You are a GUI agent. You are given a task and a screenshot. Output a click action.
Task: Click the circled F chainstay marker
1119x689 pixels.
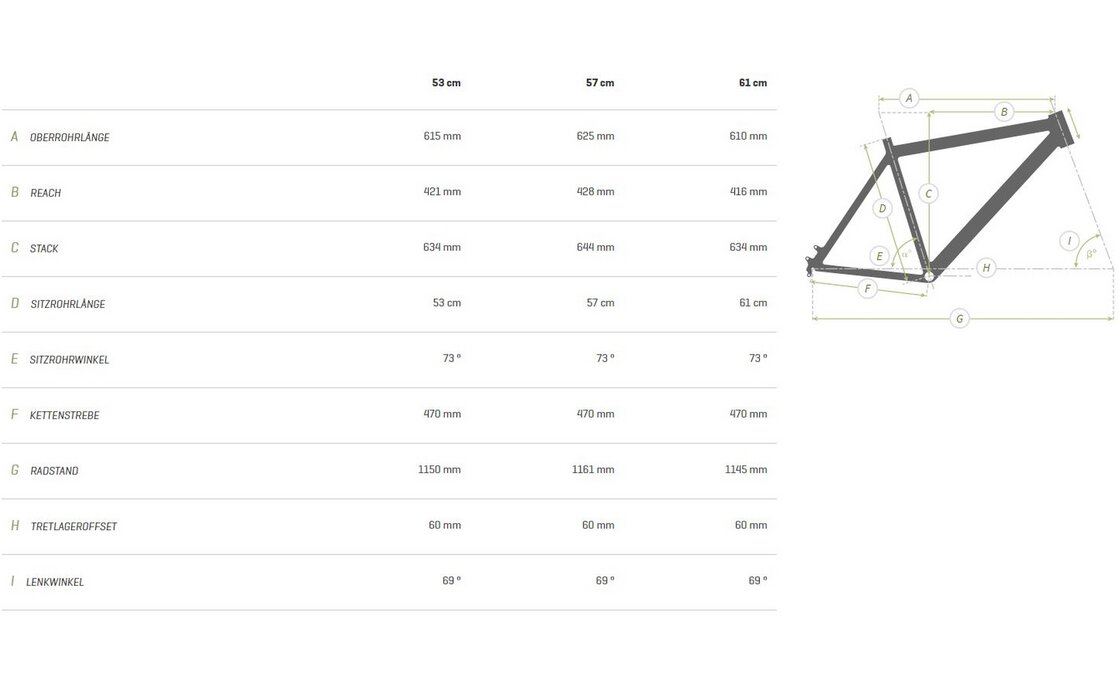click(x=867, y=289)
